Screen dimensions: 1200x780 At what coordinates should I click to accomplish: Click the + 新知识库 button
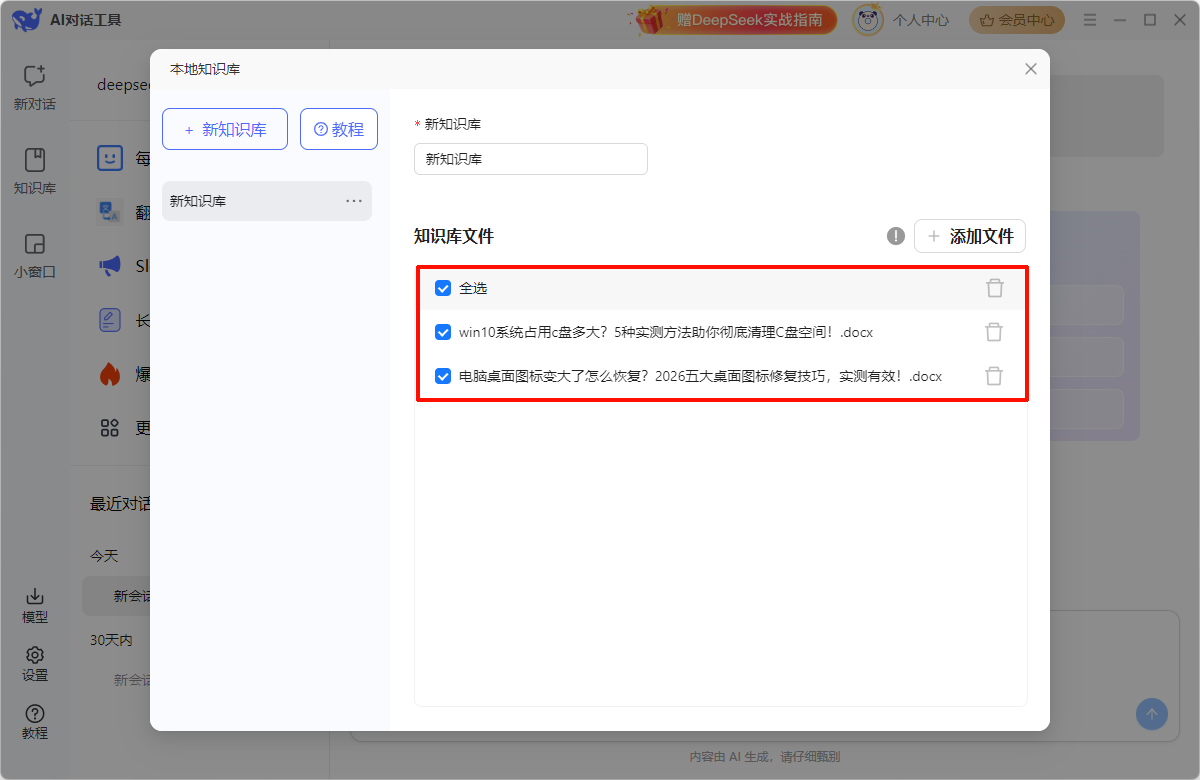pos(225,129)
